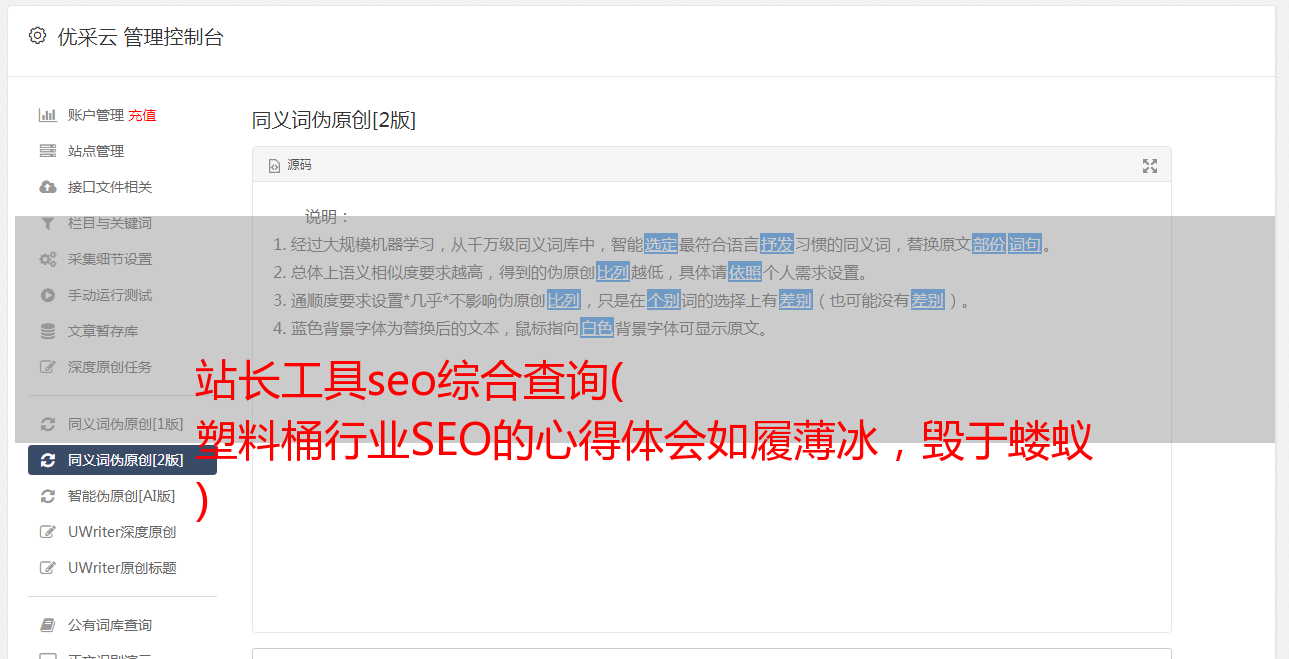The width and height of the screenshot is (1289, 659).
Task: Click the red 充值 recharge link
Action: click(x=142, y=115)
